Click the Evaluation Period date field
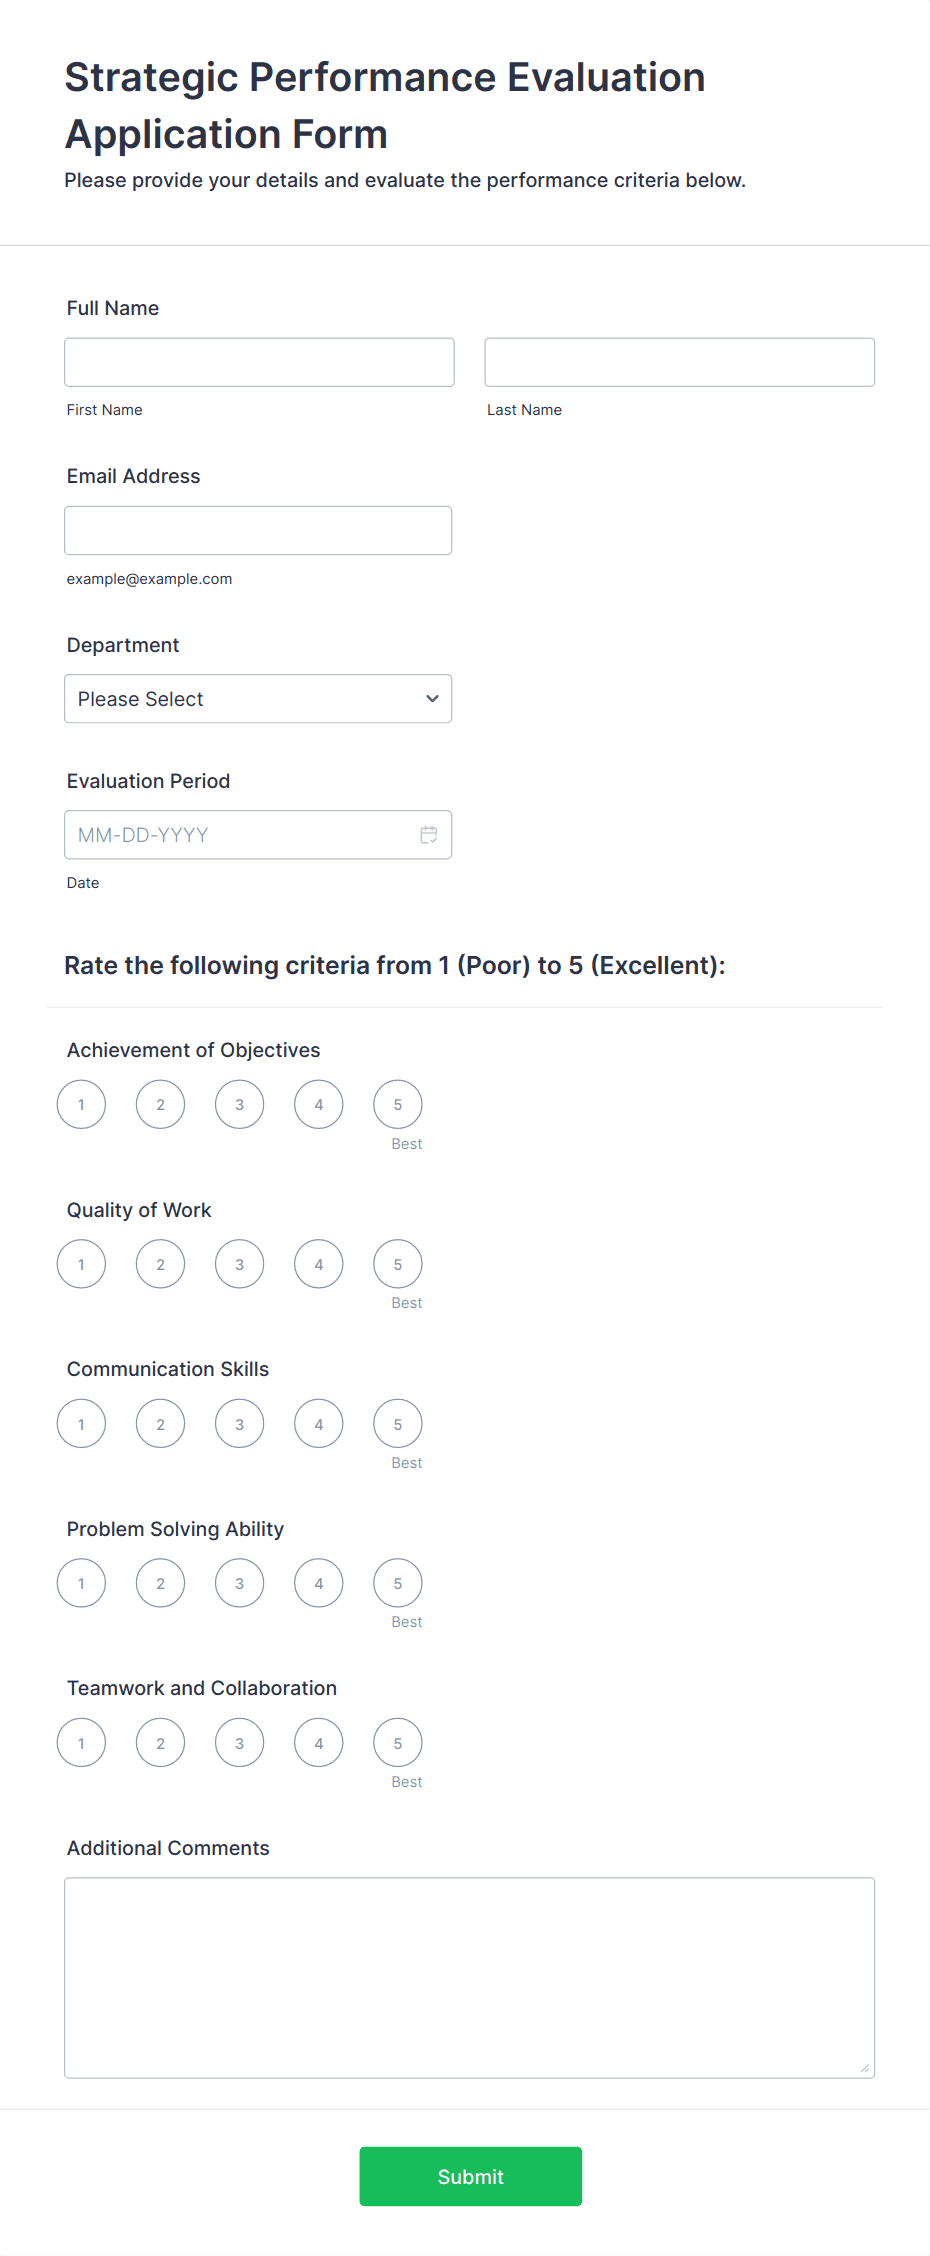Screen dimensions: 930x2256 point(240,835)
